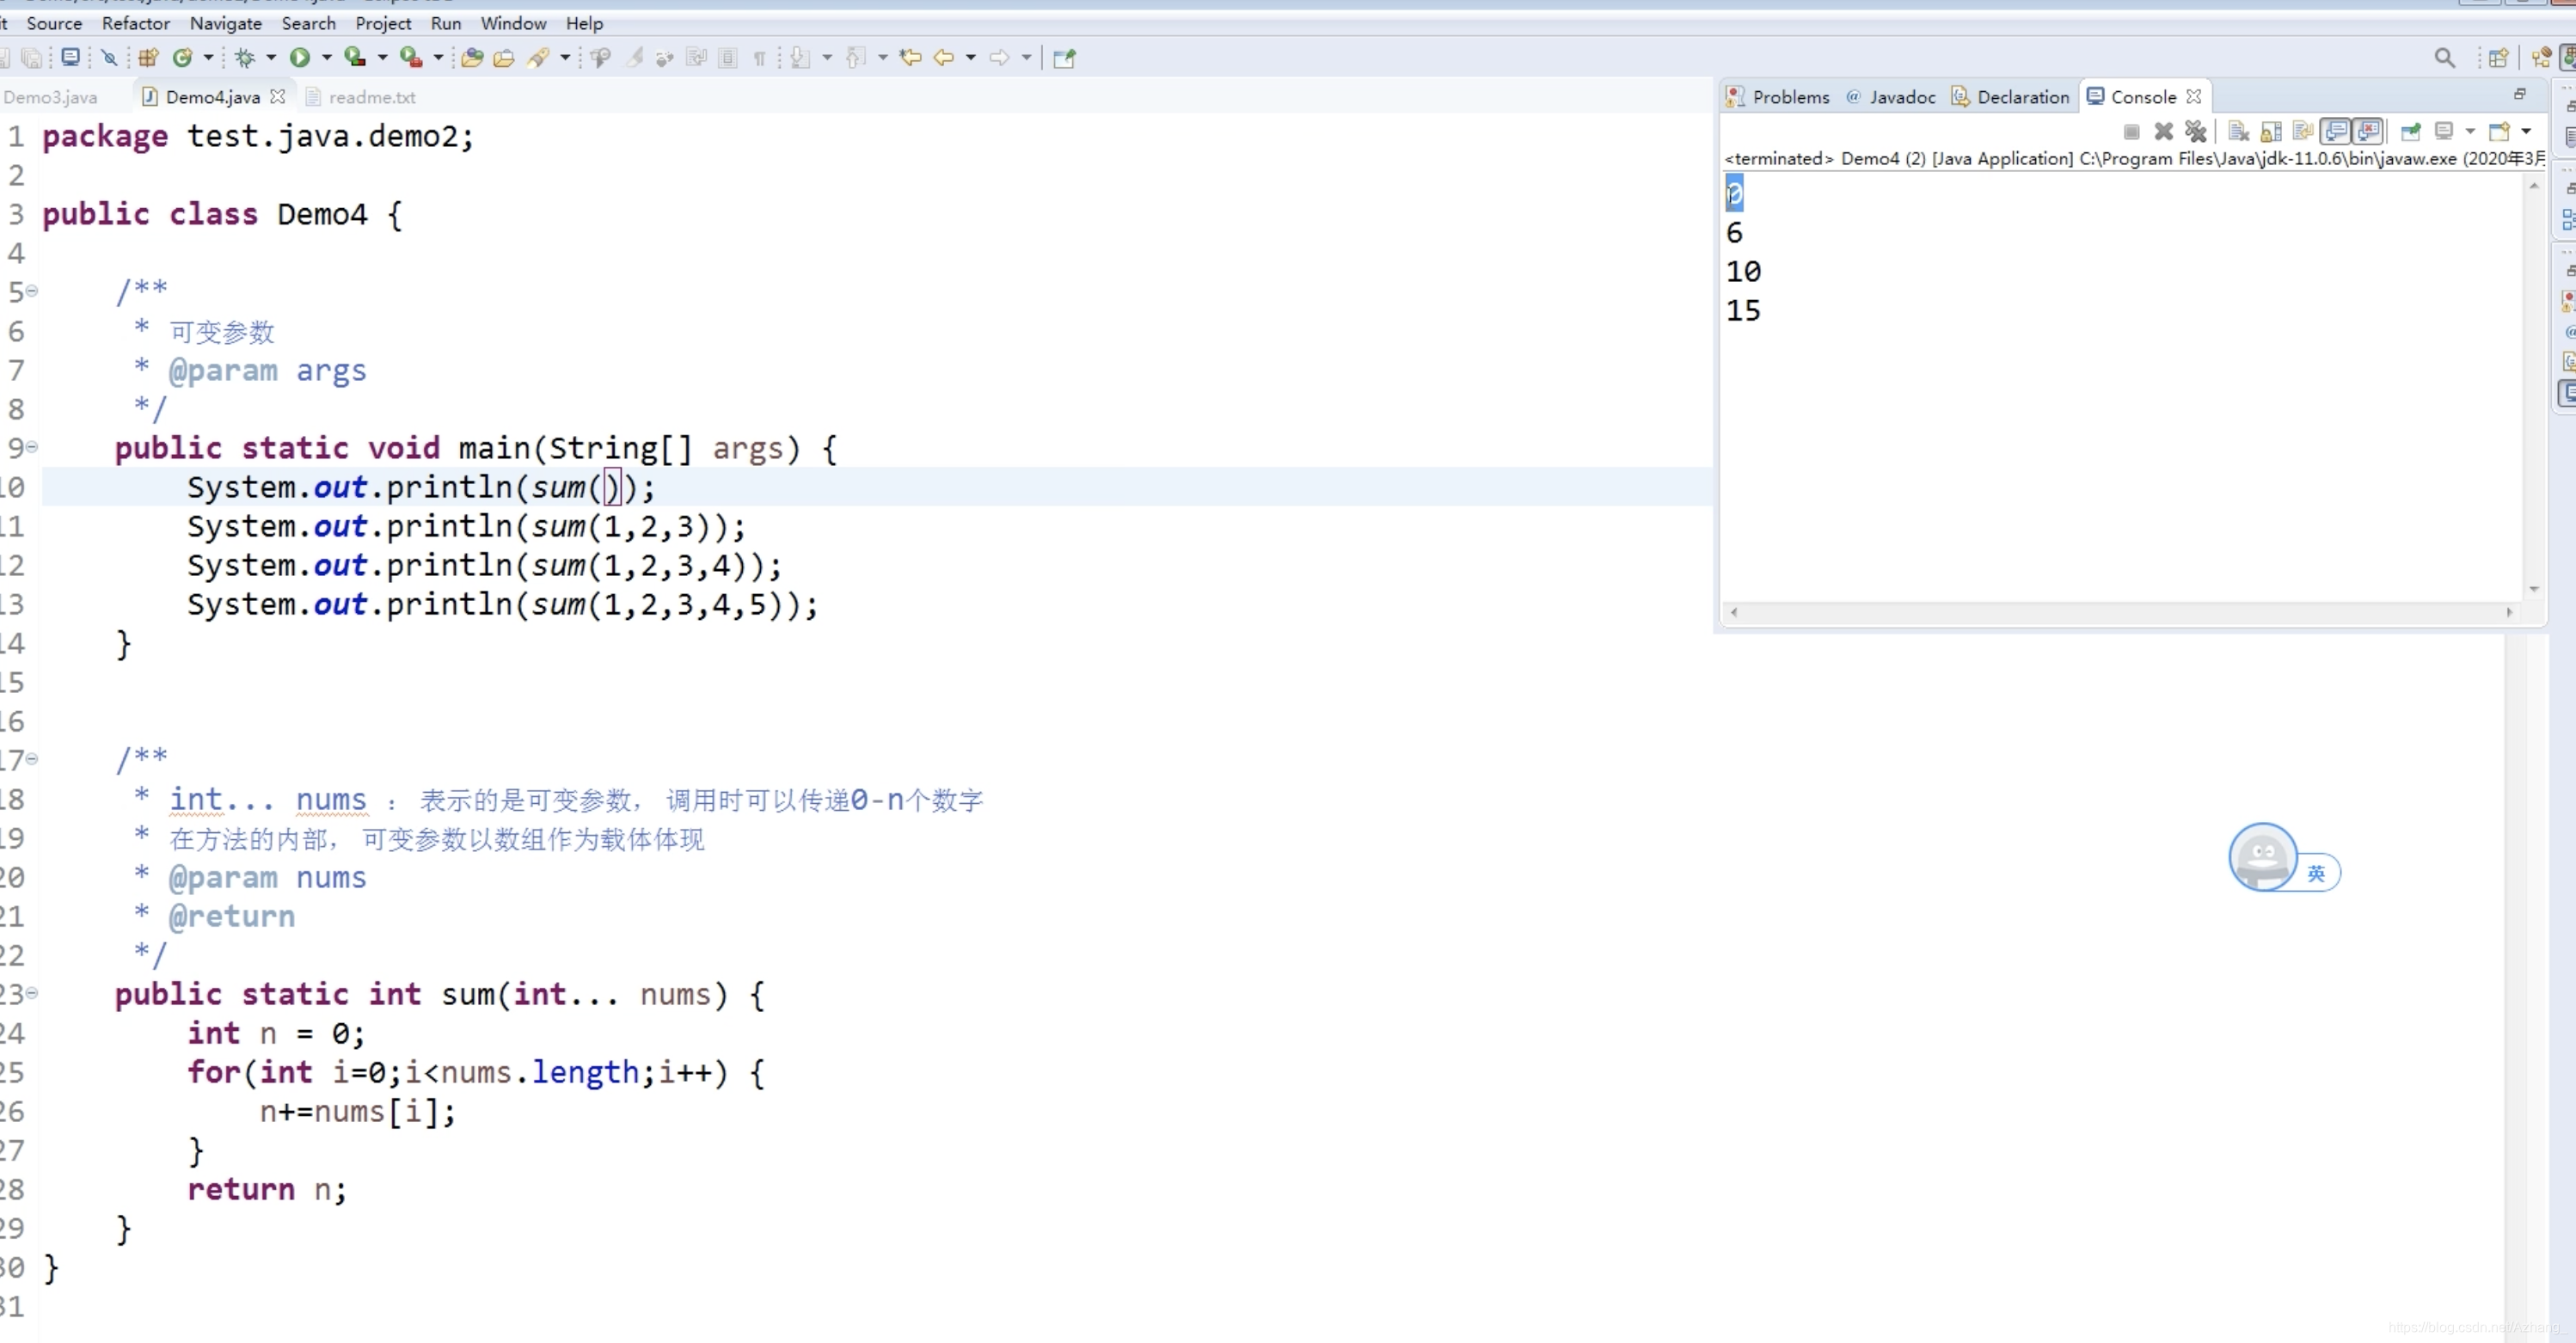Click Clear Console icon
This screenshot has width=2576, height=1343.
(x=2239, y=131)
